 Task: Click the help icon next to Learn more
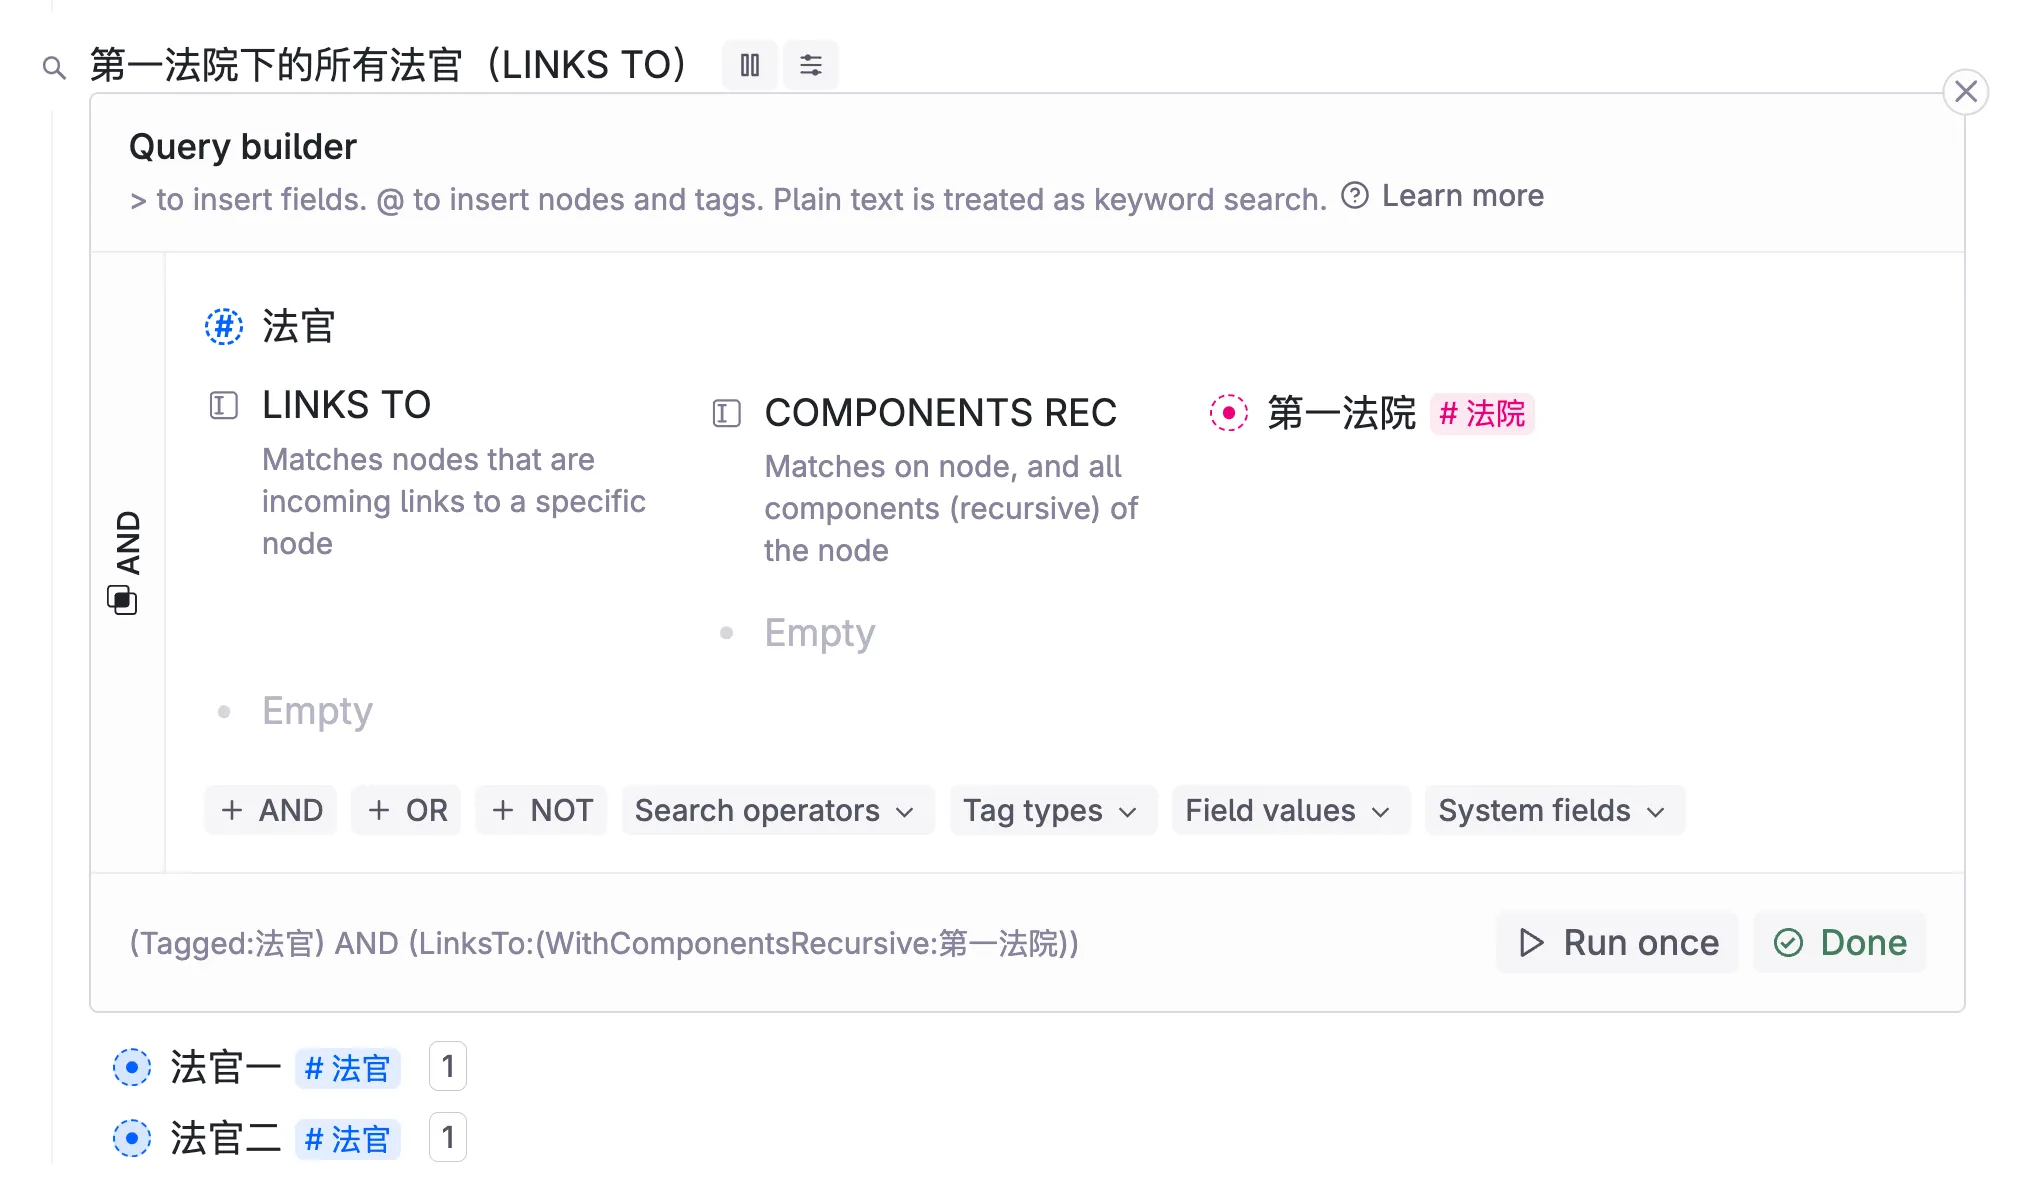point(1355,196)
